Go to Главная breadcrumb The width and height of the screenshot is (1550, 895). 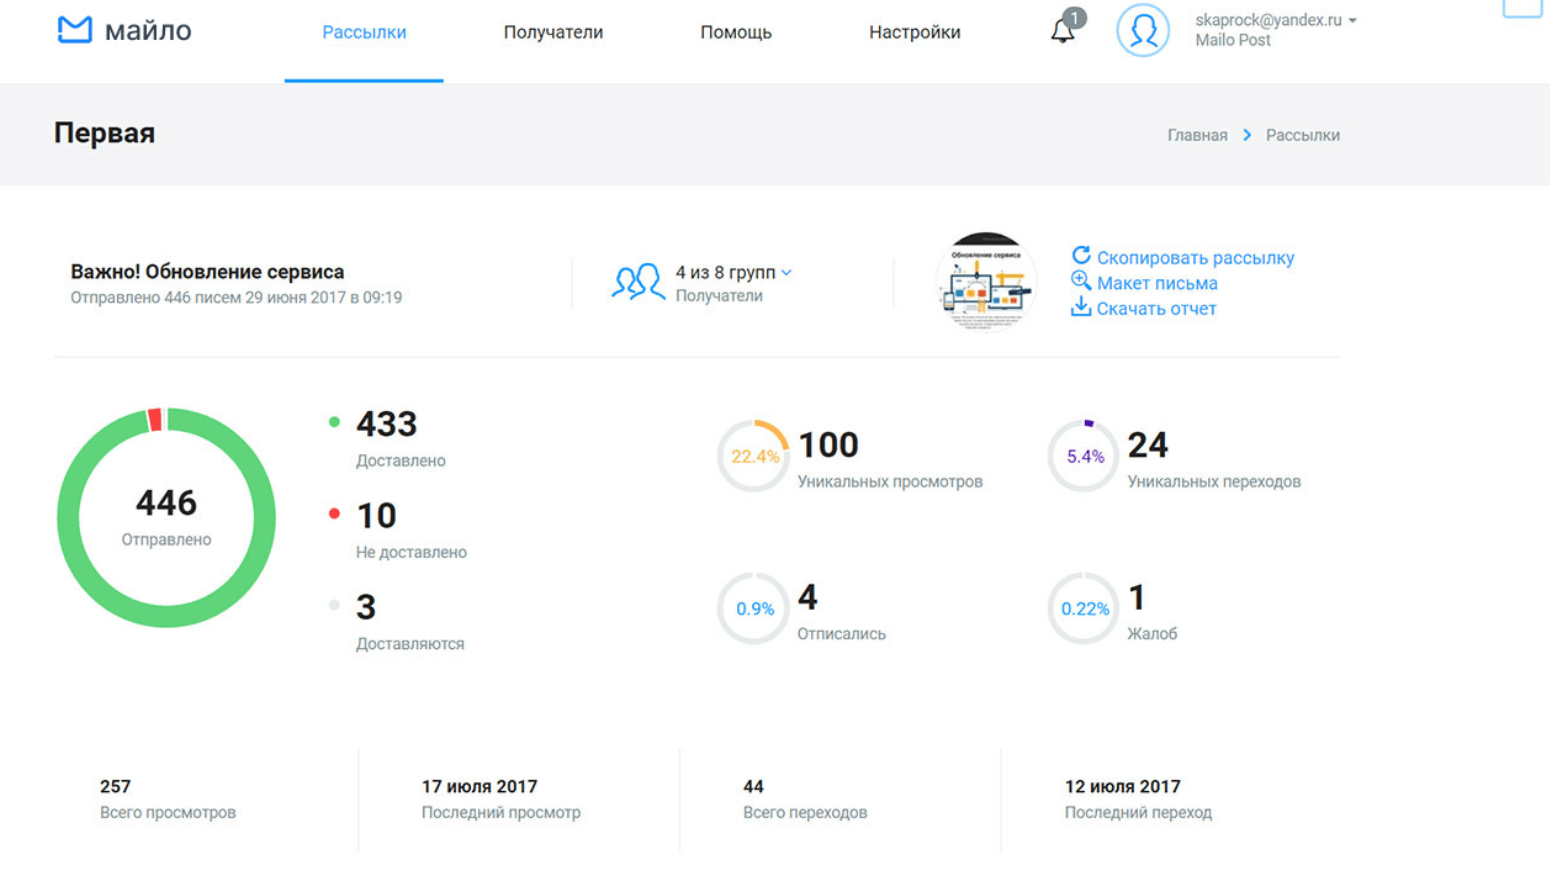coord(1197,135)
